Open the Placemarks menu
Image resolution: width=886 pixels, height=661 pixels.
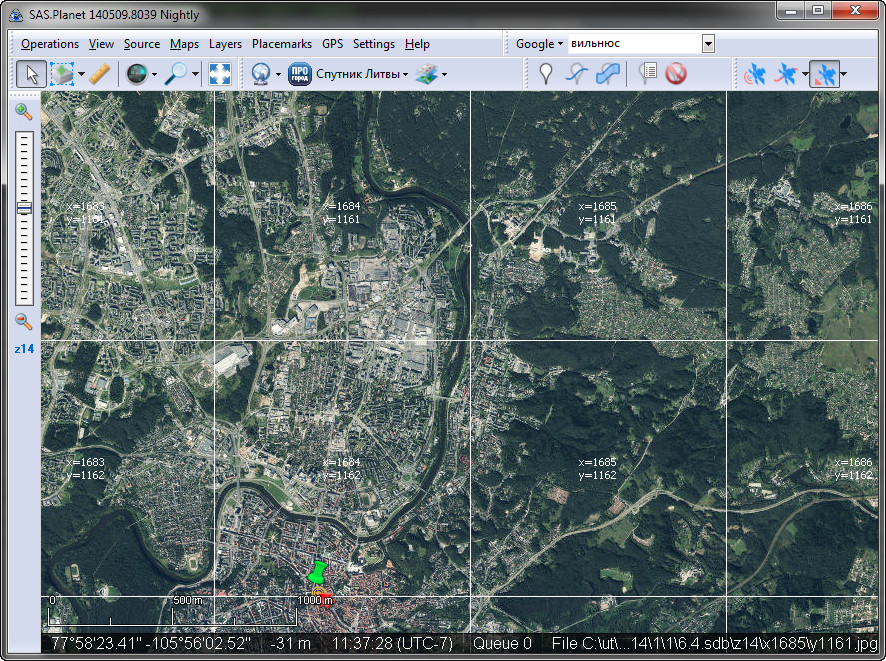coord(281,44)
